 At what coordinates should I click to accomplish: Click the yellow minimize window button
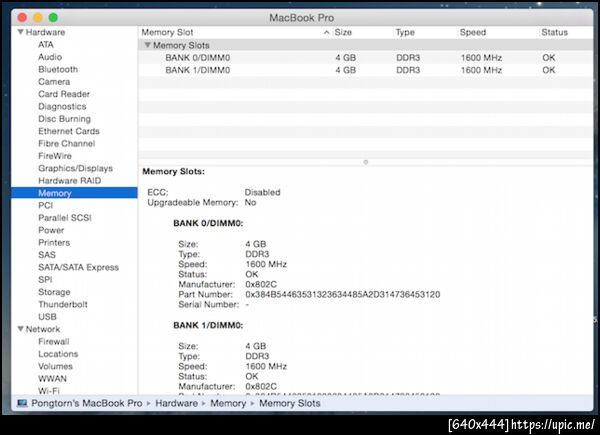[x=38, y=18]
